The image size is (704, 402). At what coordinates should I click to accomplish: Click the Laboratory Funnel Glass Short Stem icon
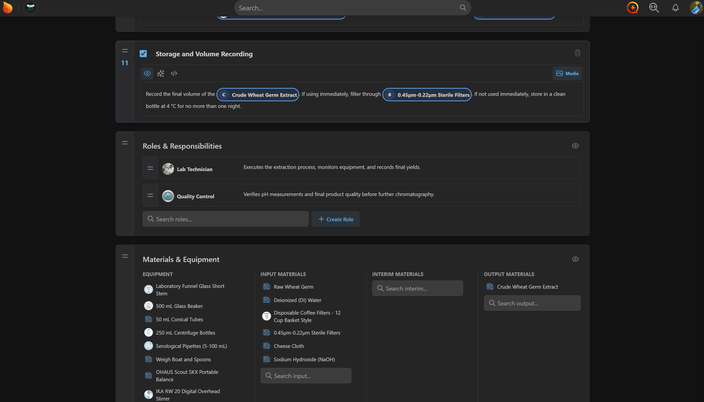(x=148, y=290)
